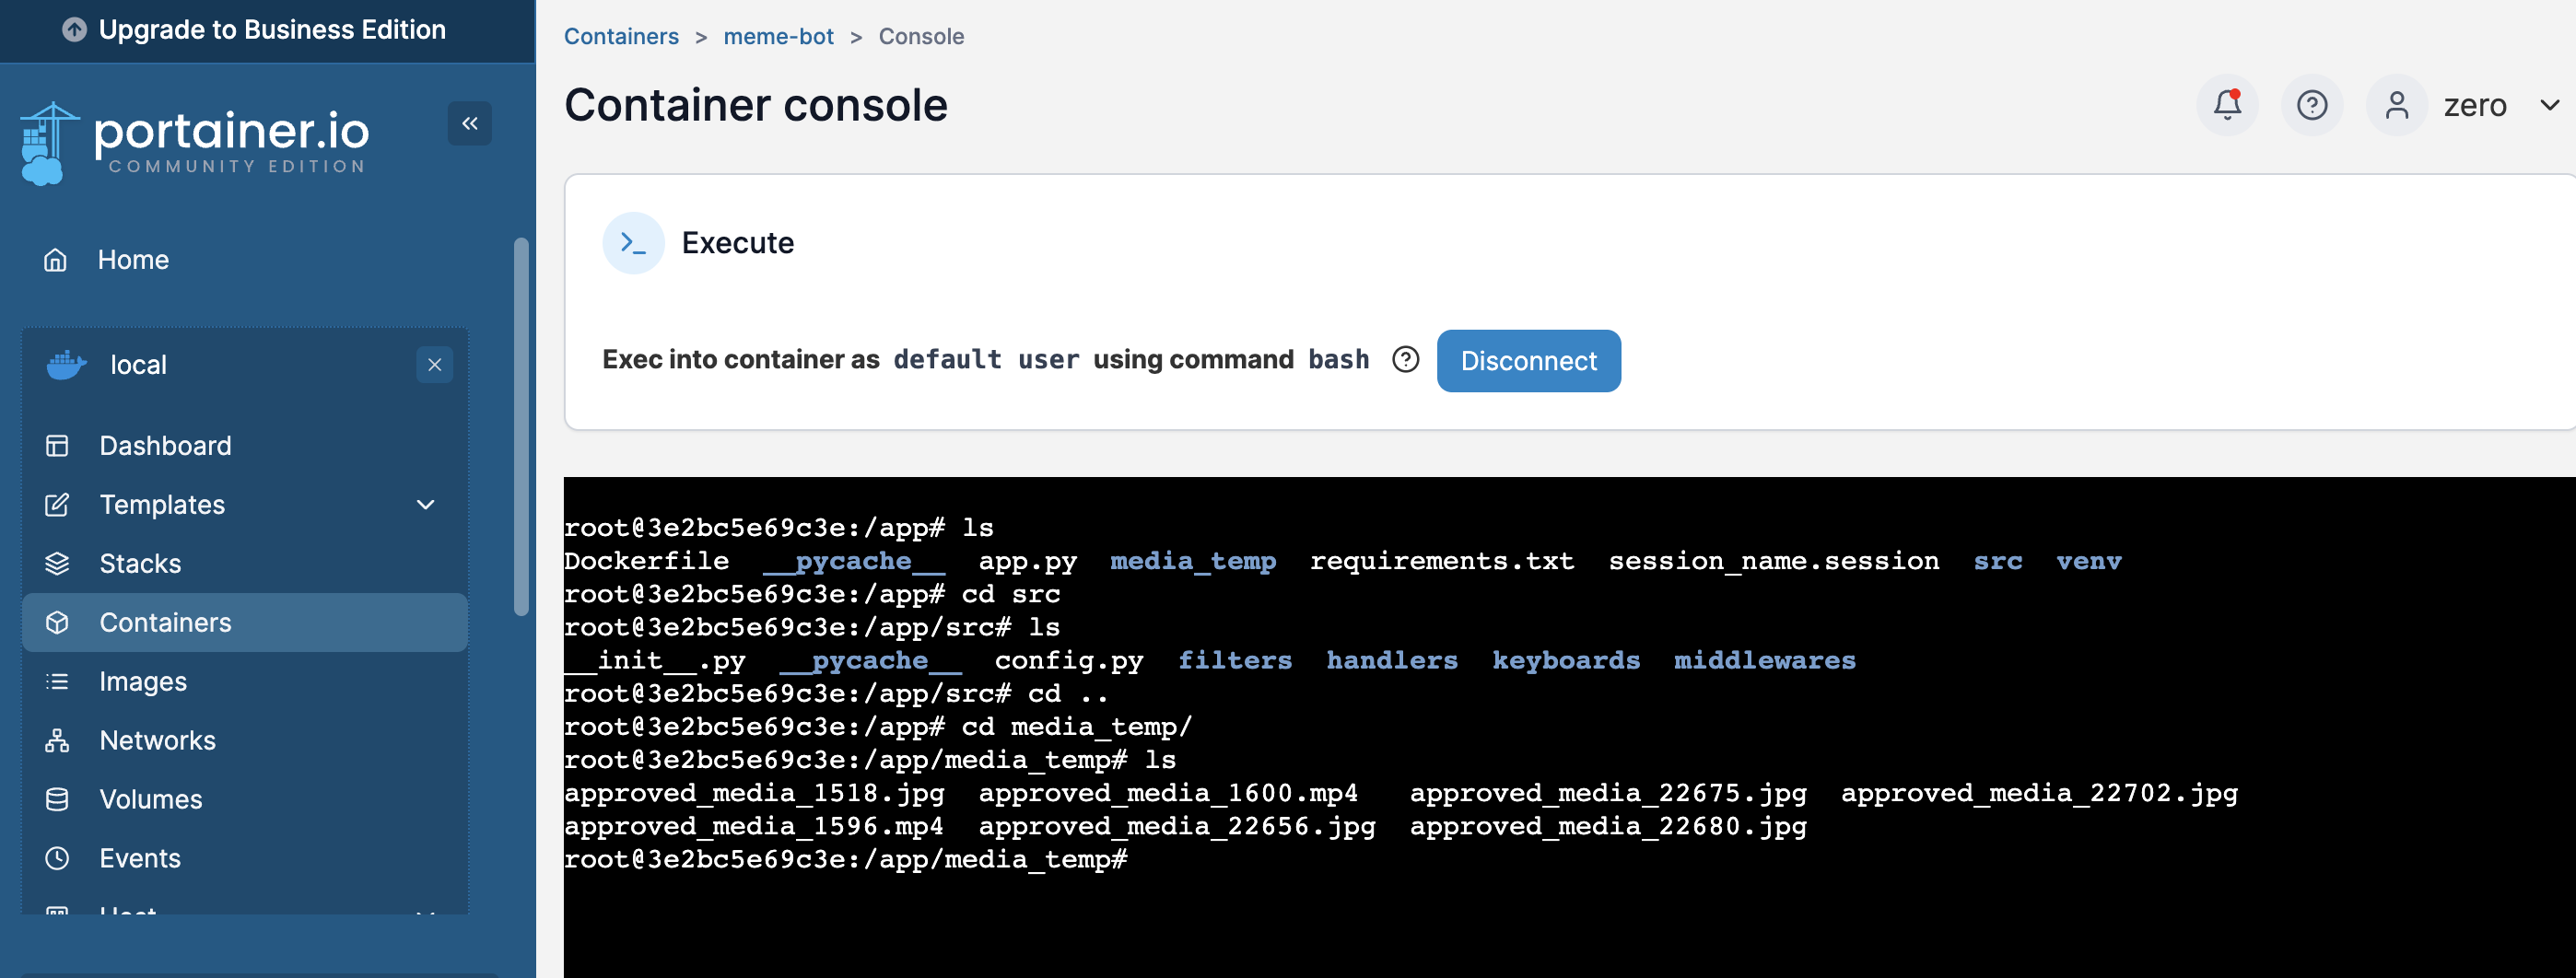Click the sidebar vertical scrollbar
Screen dimensions: 2576x978
tap(521, 427)
